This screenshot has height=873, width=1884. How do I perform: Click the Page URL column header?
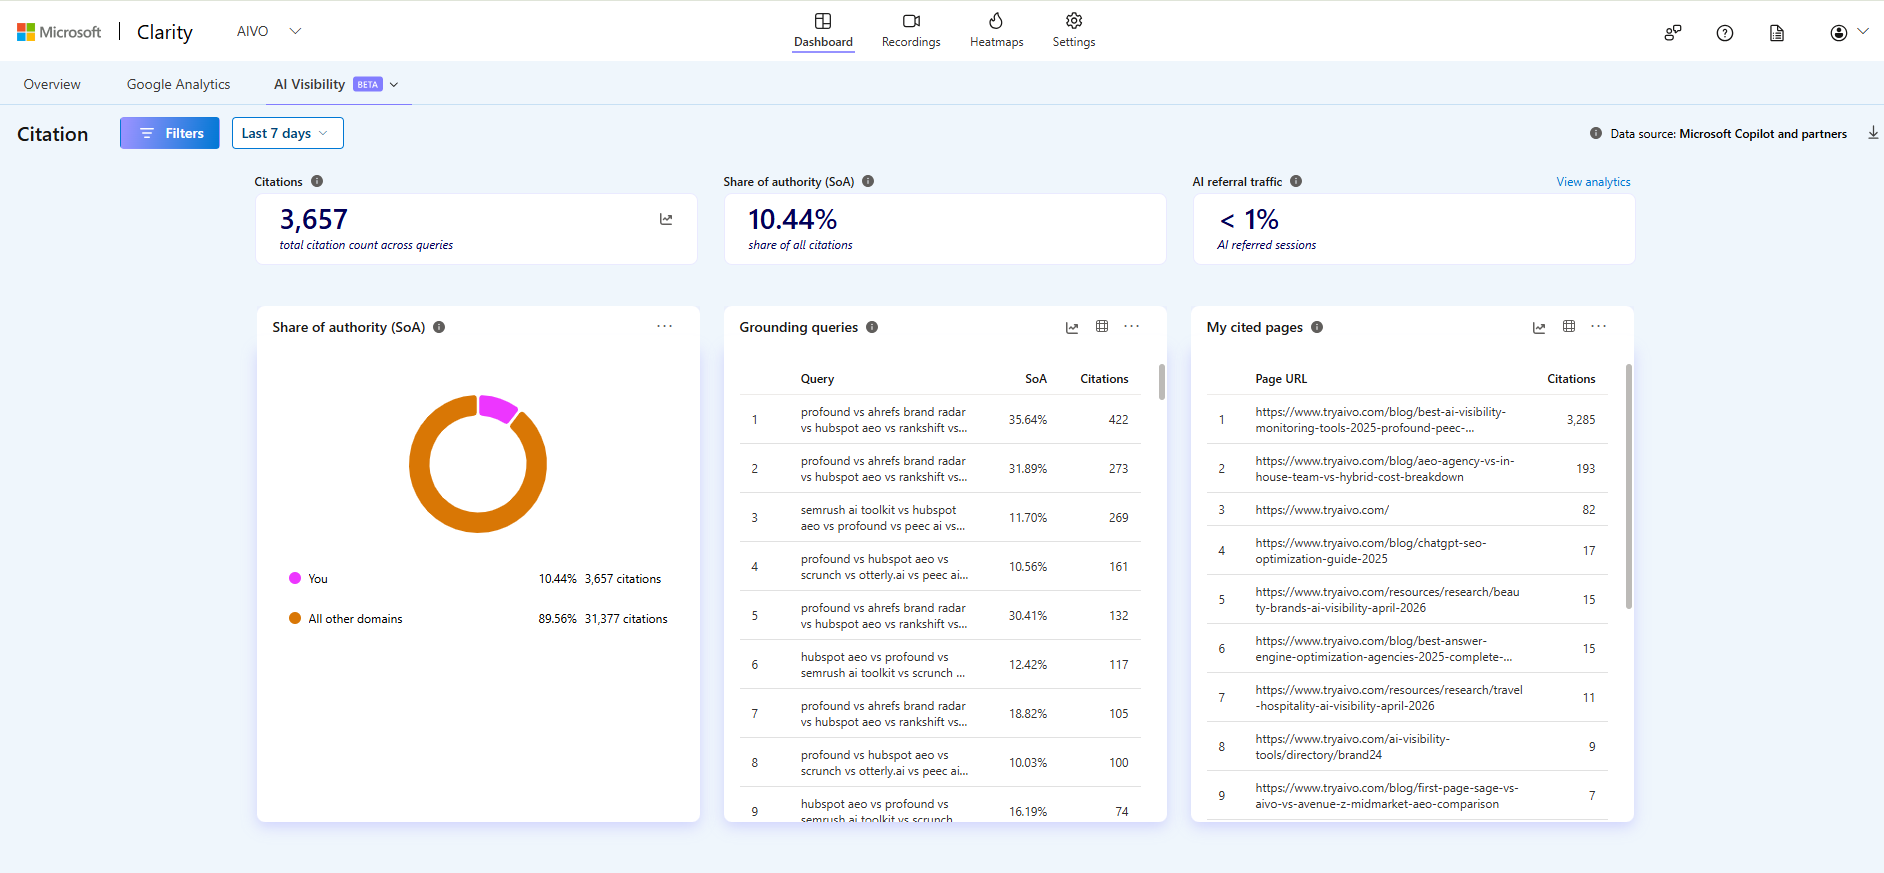pos(1281,379)
